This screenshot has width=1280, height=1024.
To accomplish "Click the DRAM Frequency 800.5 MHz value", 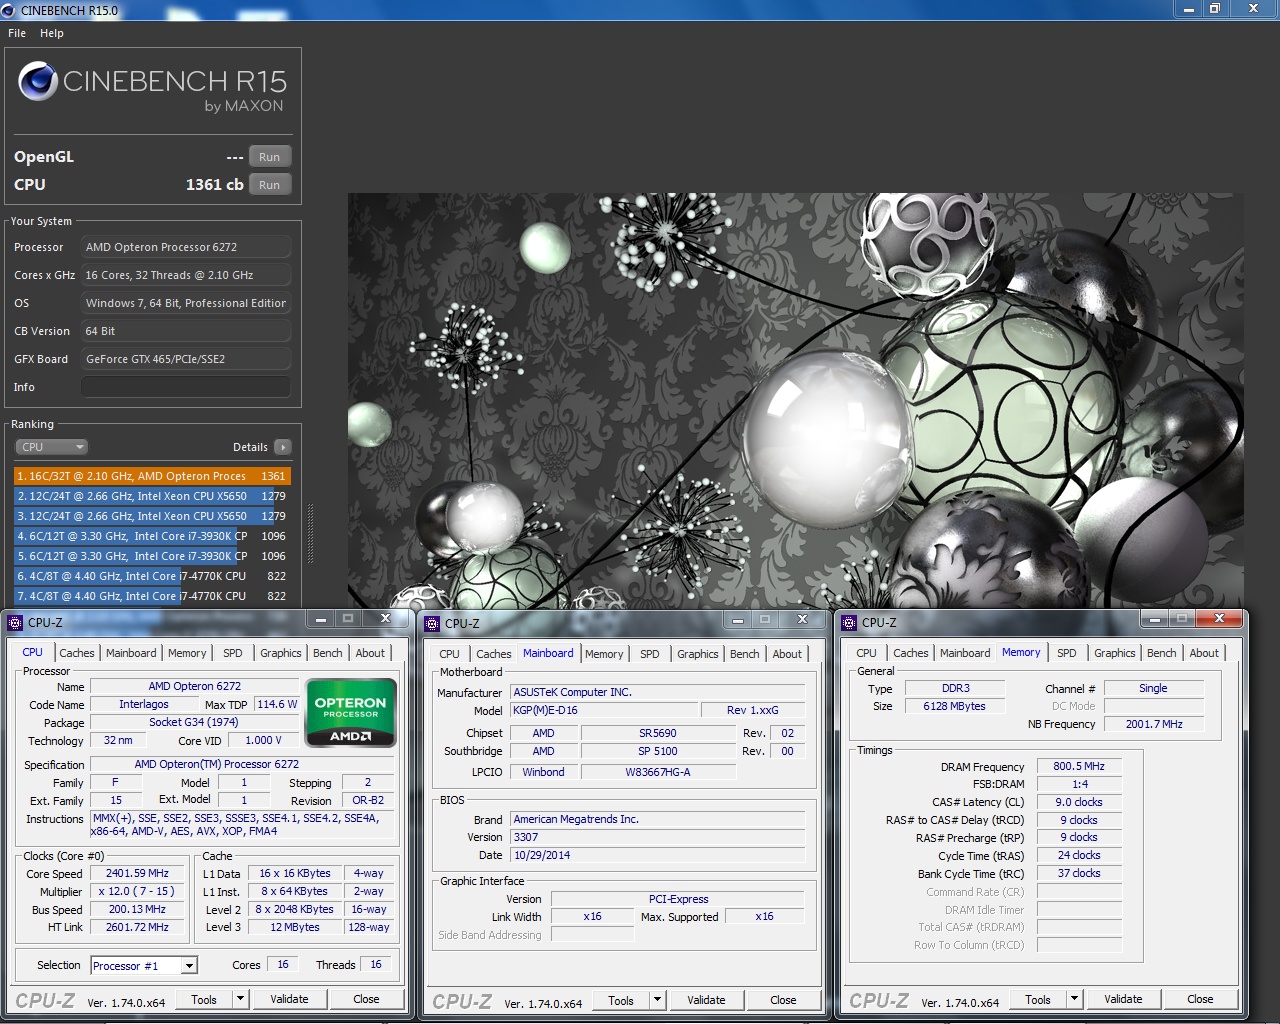I will pos(1079,766).
